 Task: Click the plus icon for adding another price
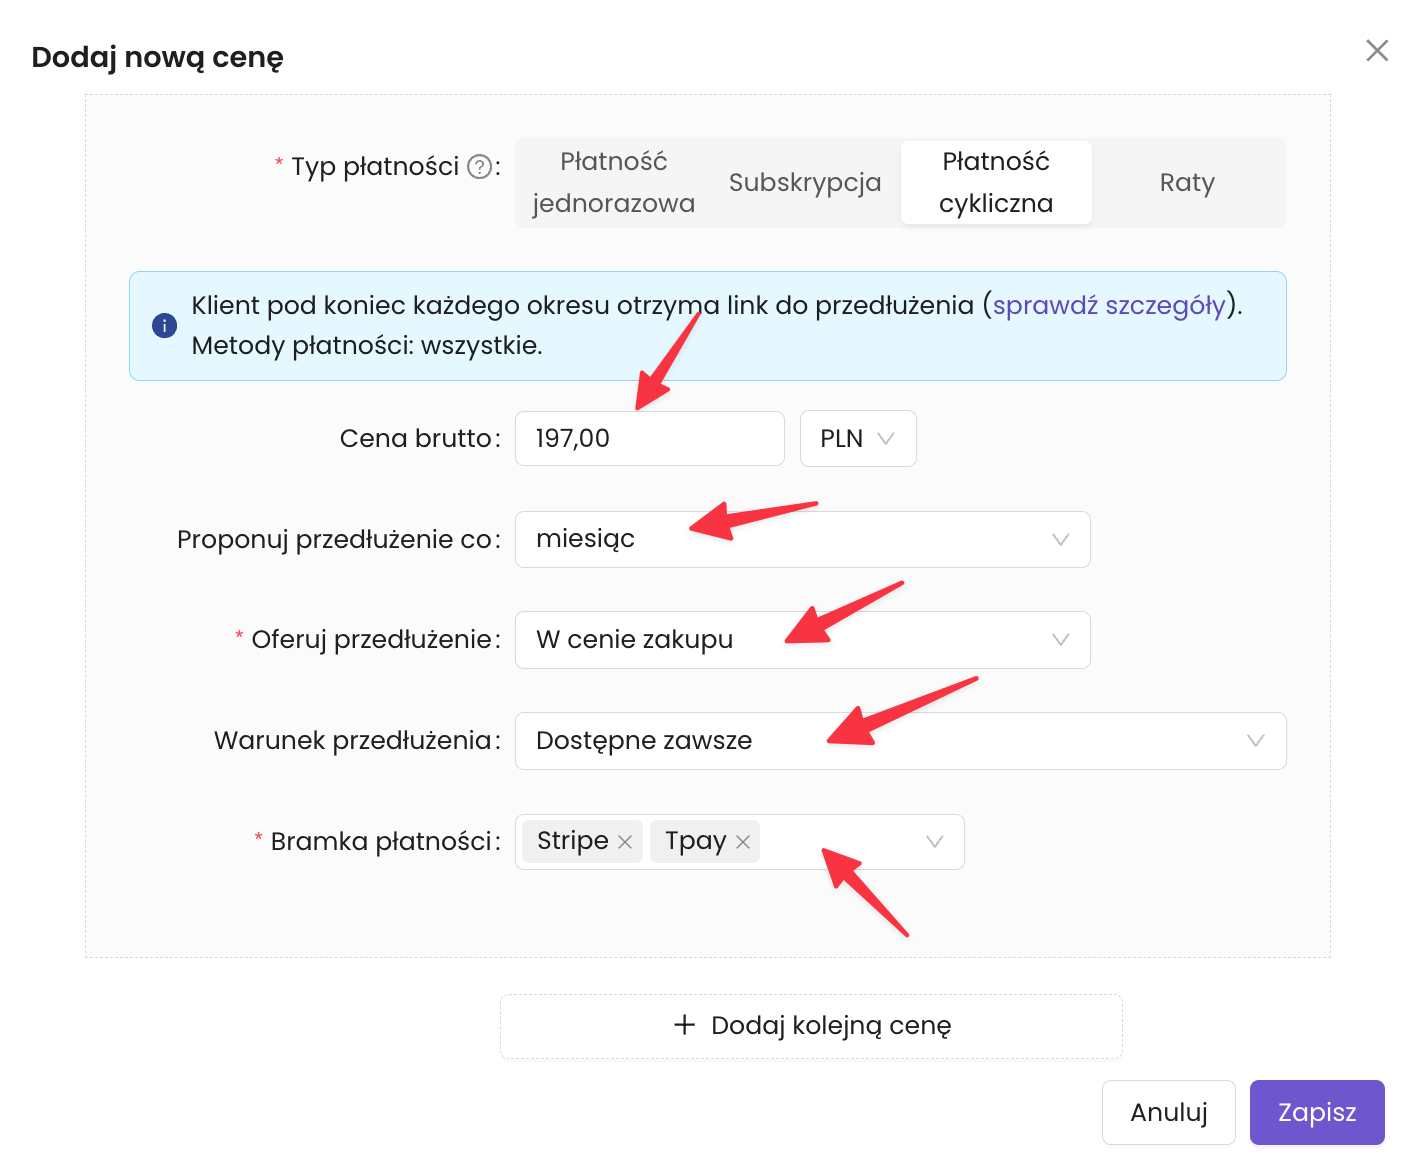[684, 1025]
